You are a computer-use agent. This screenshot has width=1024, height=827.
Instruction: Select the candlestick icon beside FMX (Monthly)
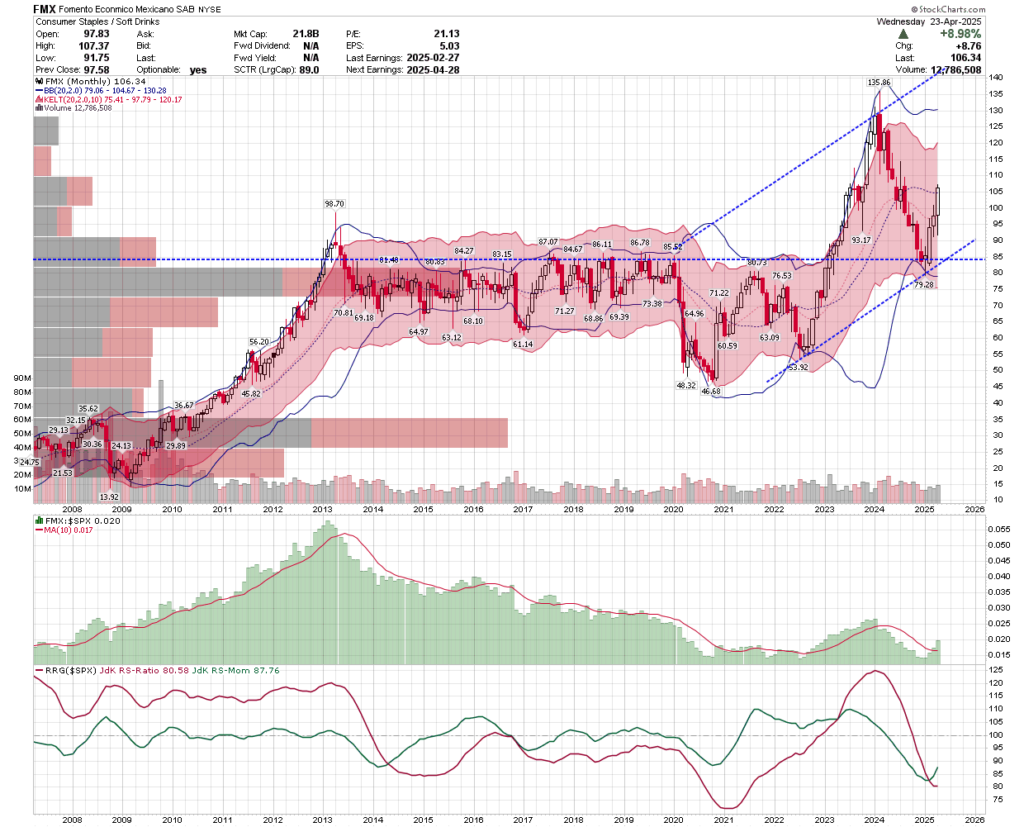[x=38, y=83]
